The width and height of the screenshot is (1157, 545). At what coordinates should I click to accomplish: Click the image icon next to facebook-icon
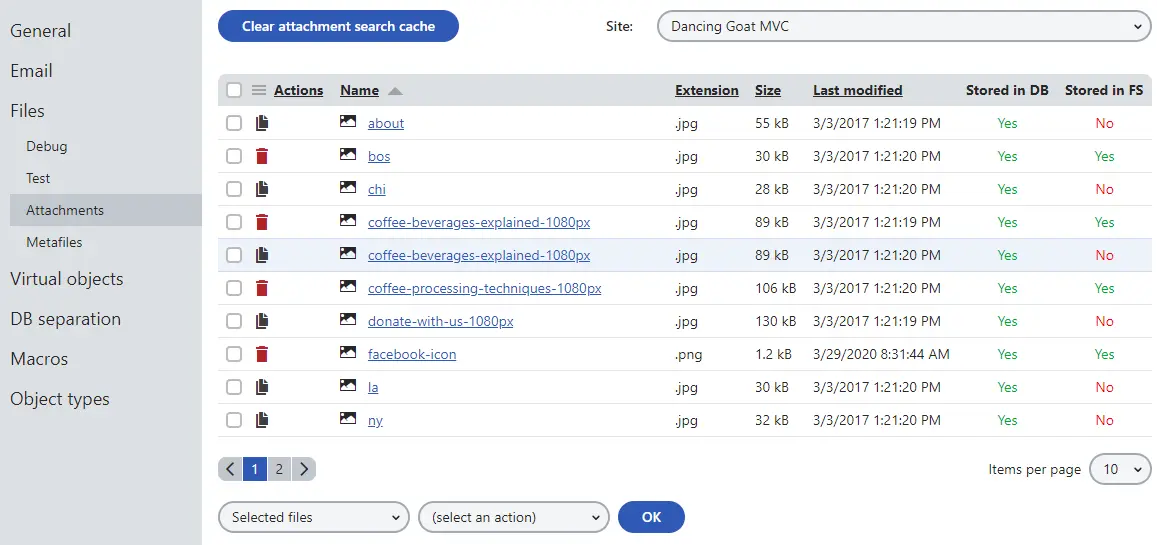pos(348,353)
